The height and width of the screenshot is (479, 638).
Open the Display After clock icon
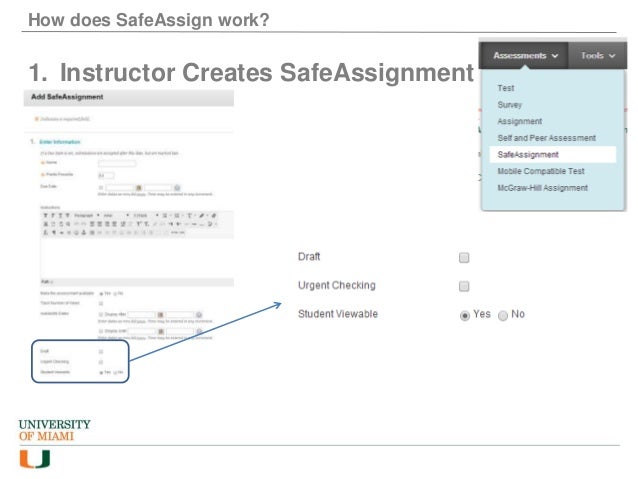pos(199,315)
